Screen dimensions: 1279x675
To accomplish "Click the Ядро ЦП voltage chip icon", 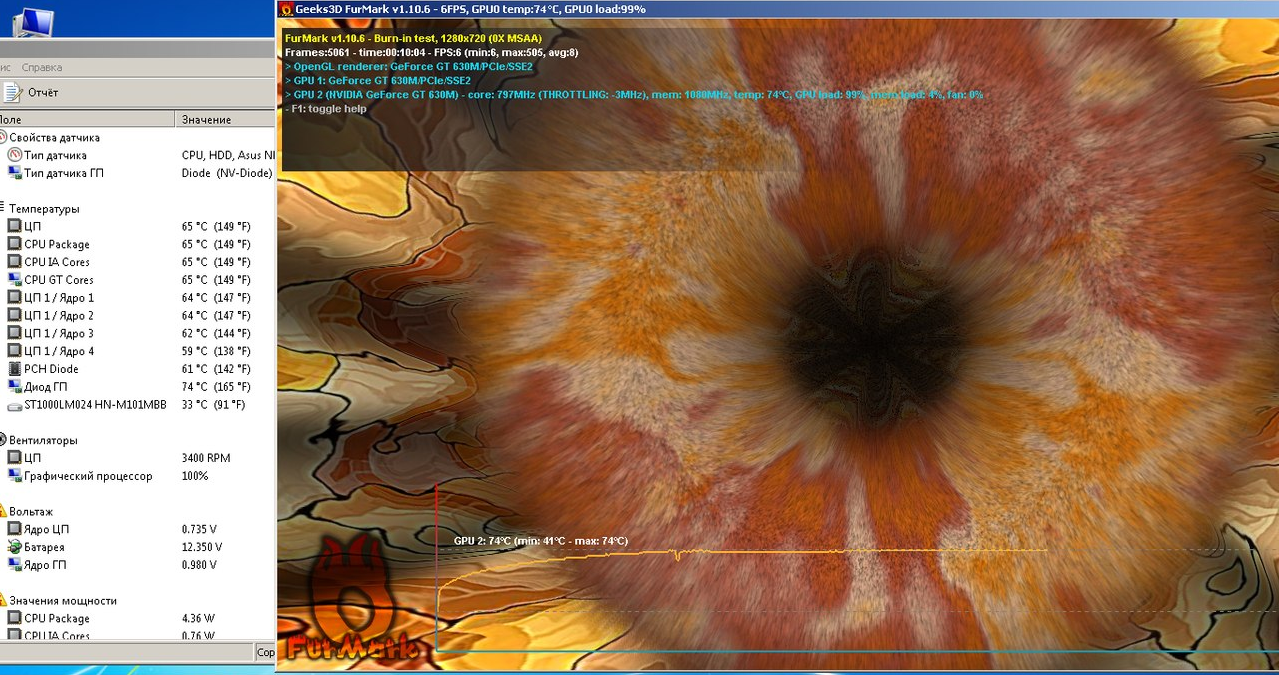I will pyautogui.click(x=14, y=529).
